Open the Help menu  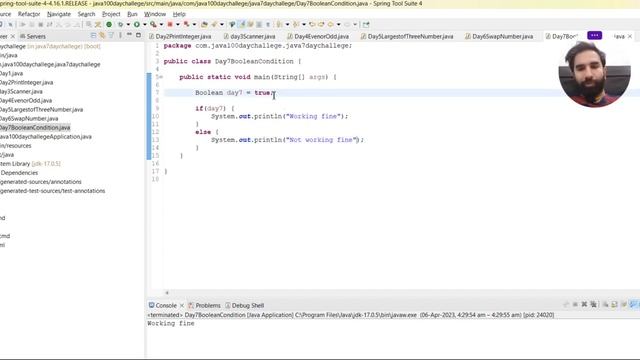[179, 14]
